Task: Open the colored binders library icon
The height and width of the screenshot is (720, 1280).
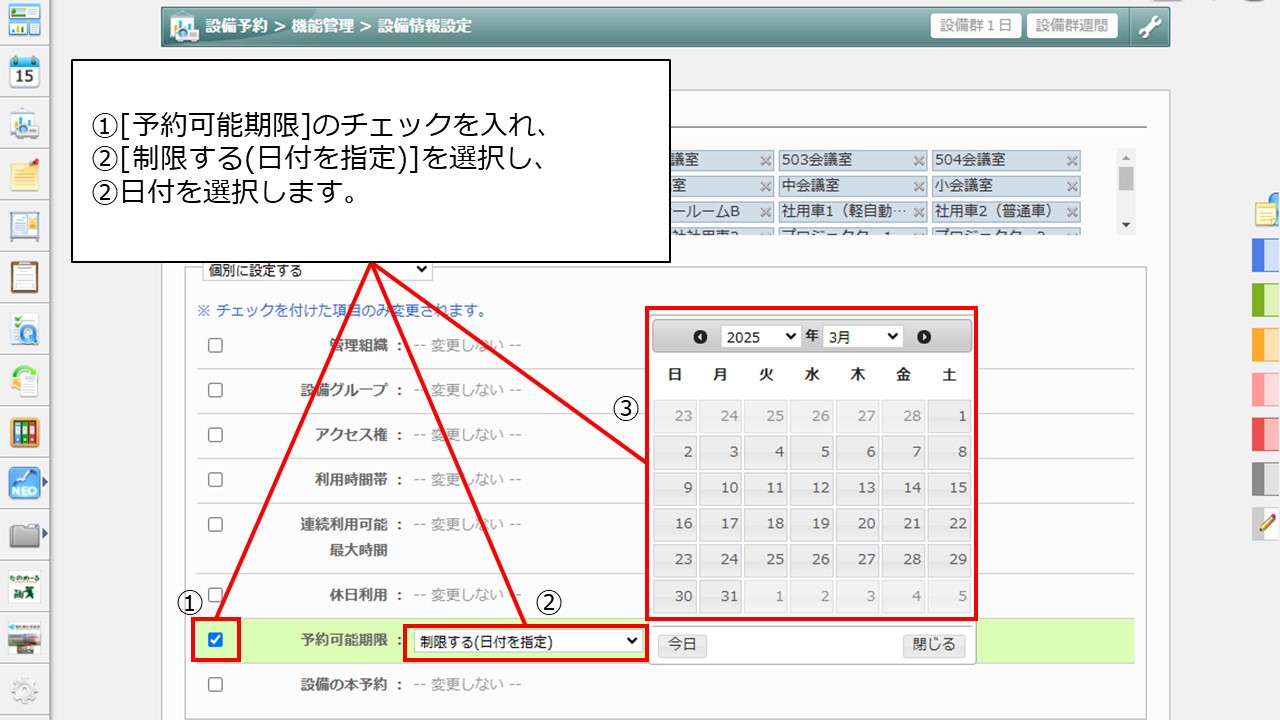Action: (24, 432)
